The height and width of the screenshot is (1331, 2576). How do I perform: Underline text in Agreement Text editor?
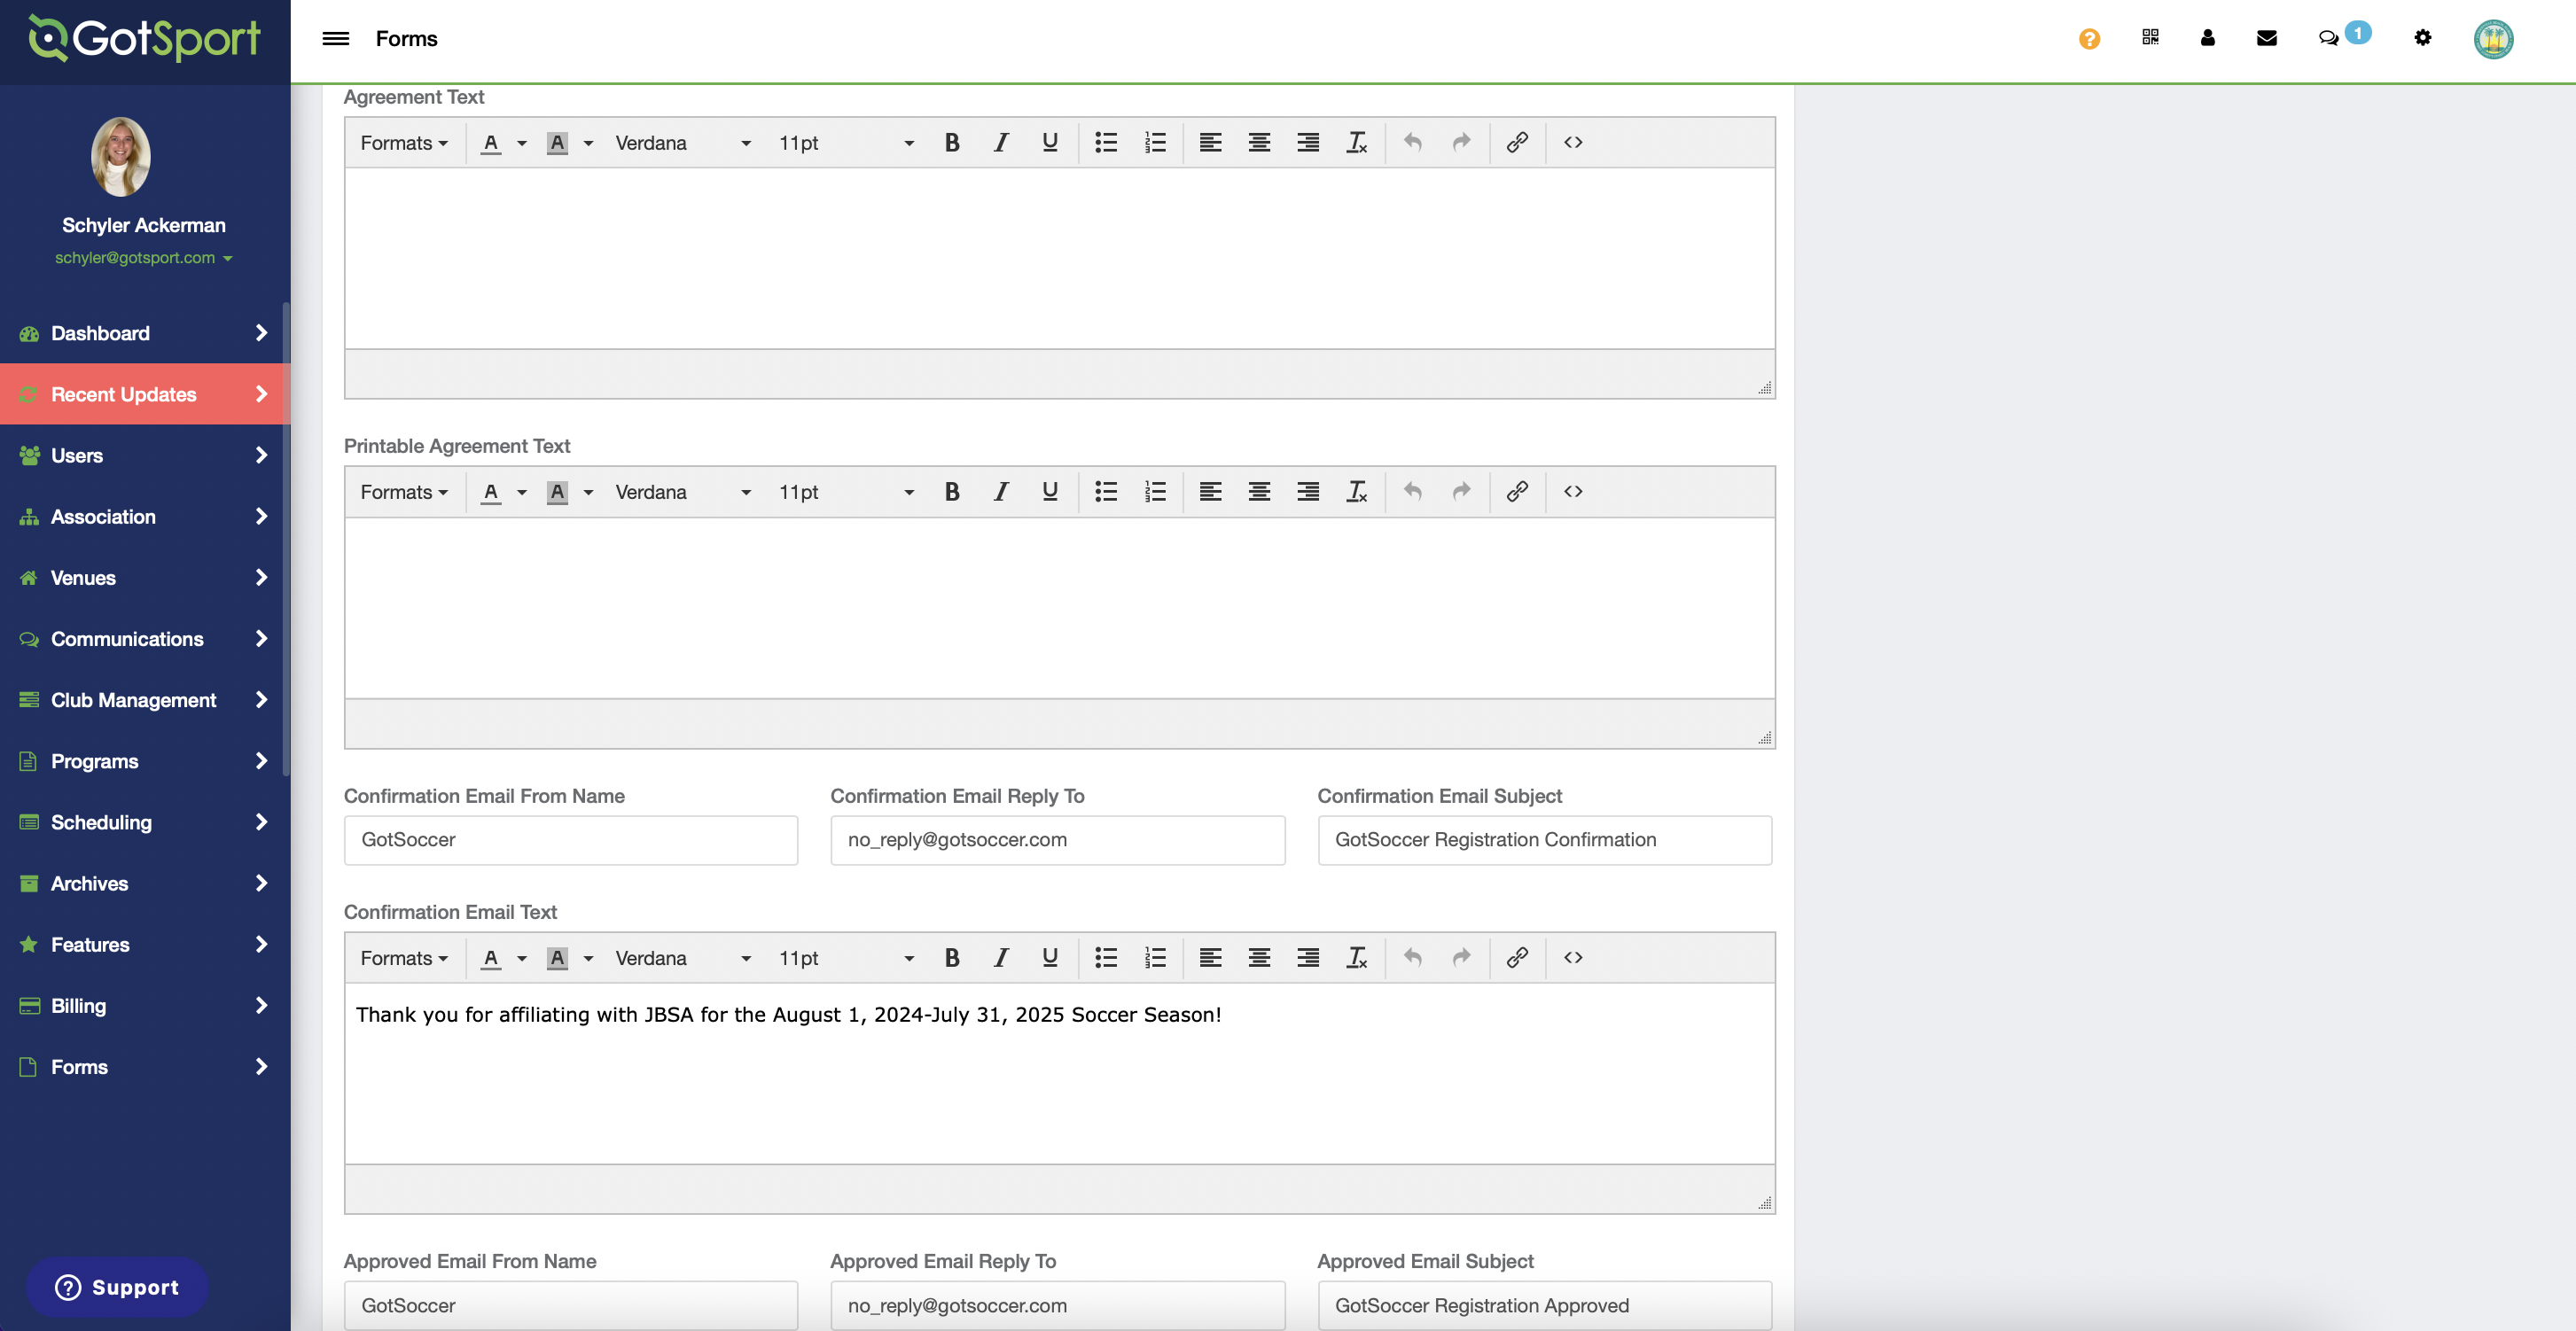click(x=1049, y=143)
